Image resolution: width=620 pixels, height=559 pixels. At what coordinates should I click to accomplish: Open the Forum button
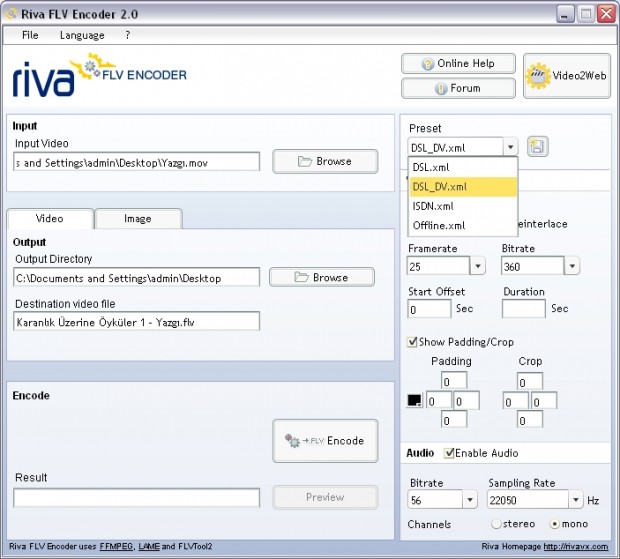[x=458, y=88]
